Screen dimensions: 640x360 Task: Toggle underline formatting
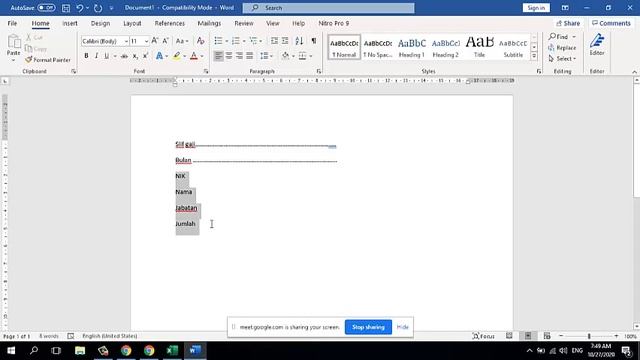click(x=107, y=56)
